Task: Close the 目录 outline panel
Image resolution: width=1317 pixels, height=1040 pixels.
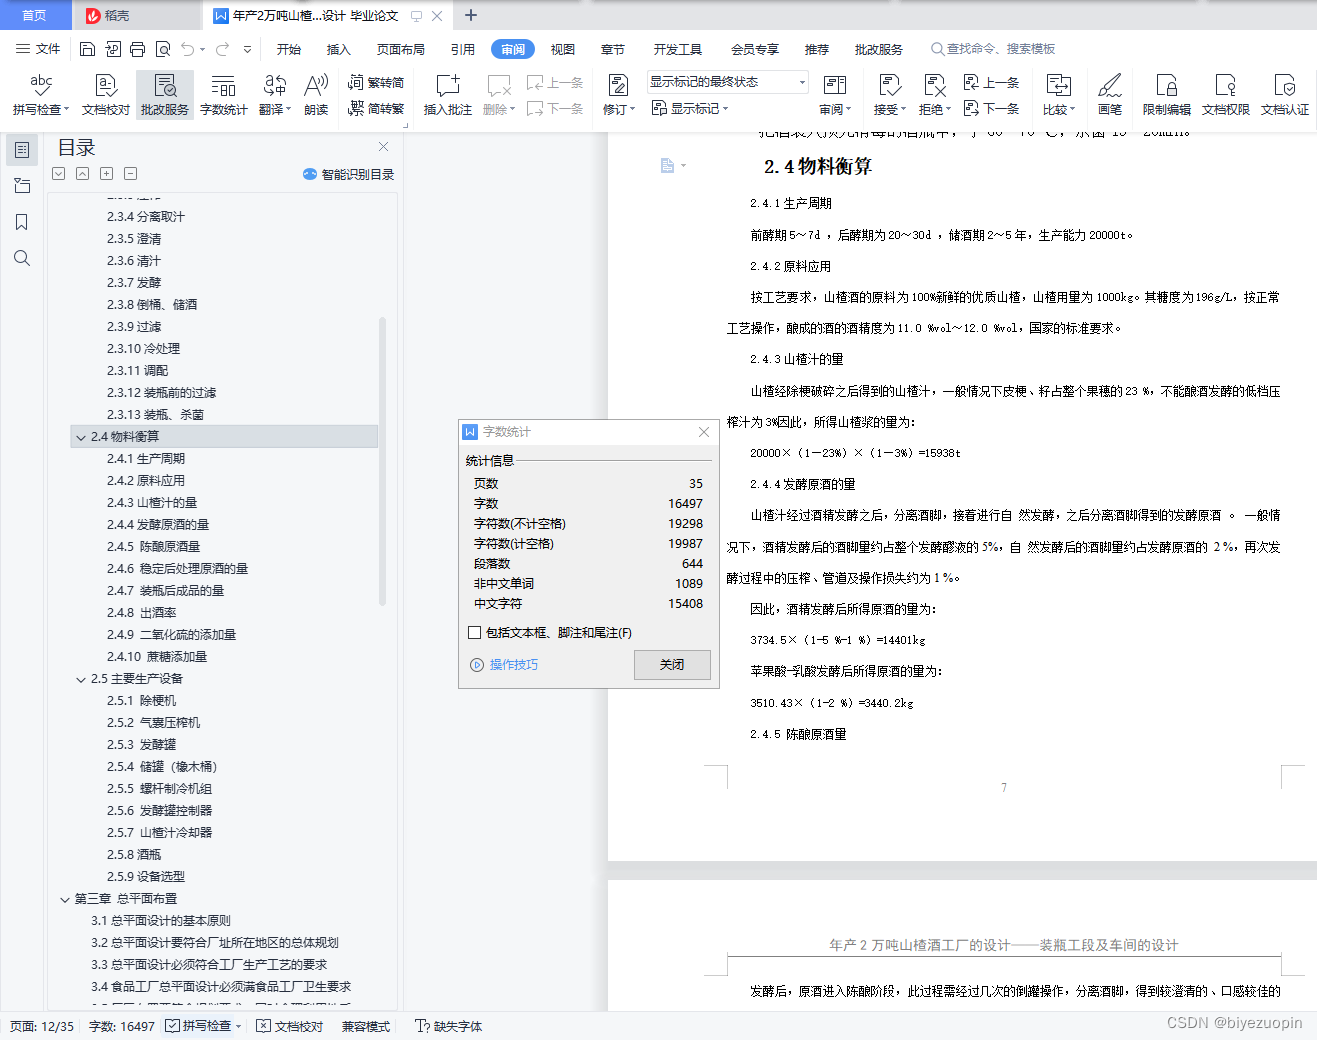Action: (383, 147)
